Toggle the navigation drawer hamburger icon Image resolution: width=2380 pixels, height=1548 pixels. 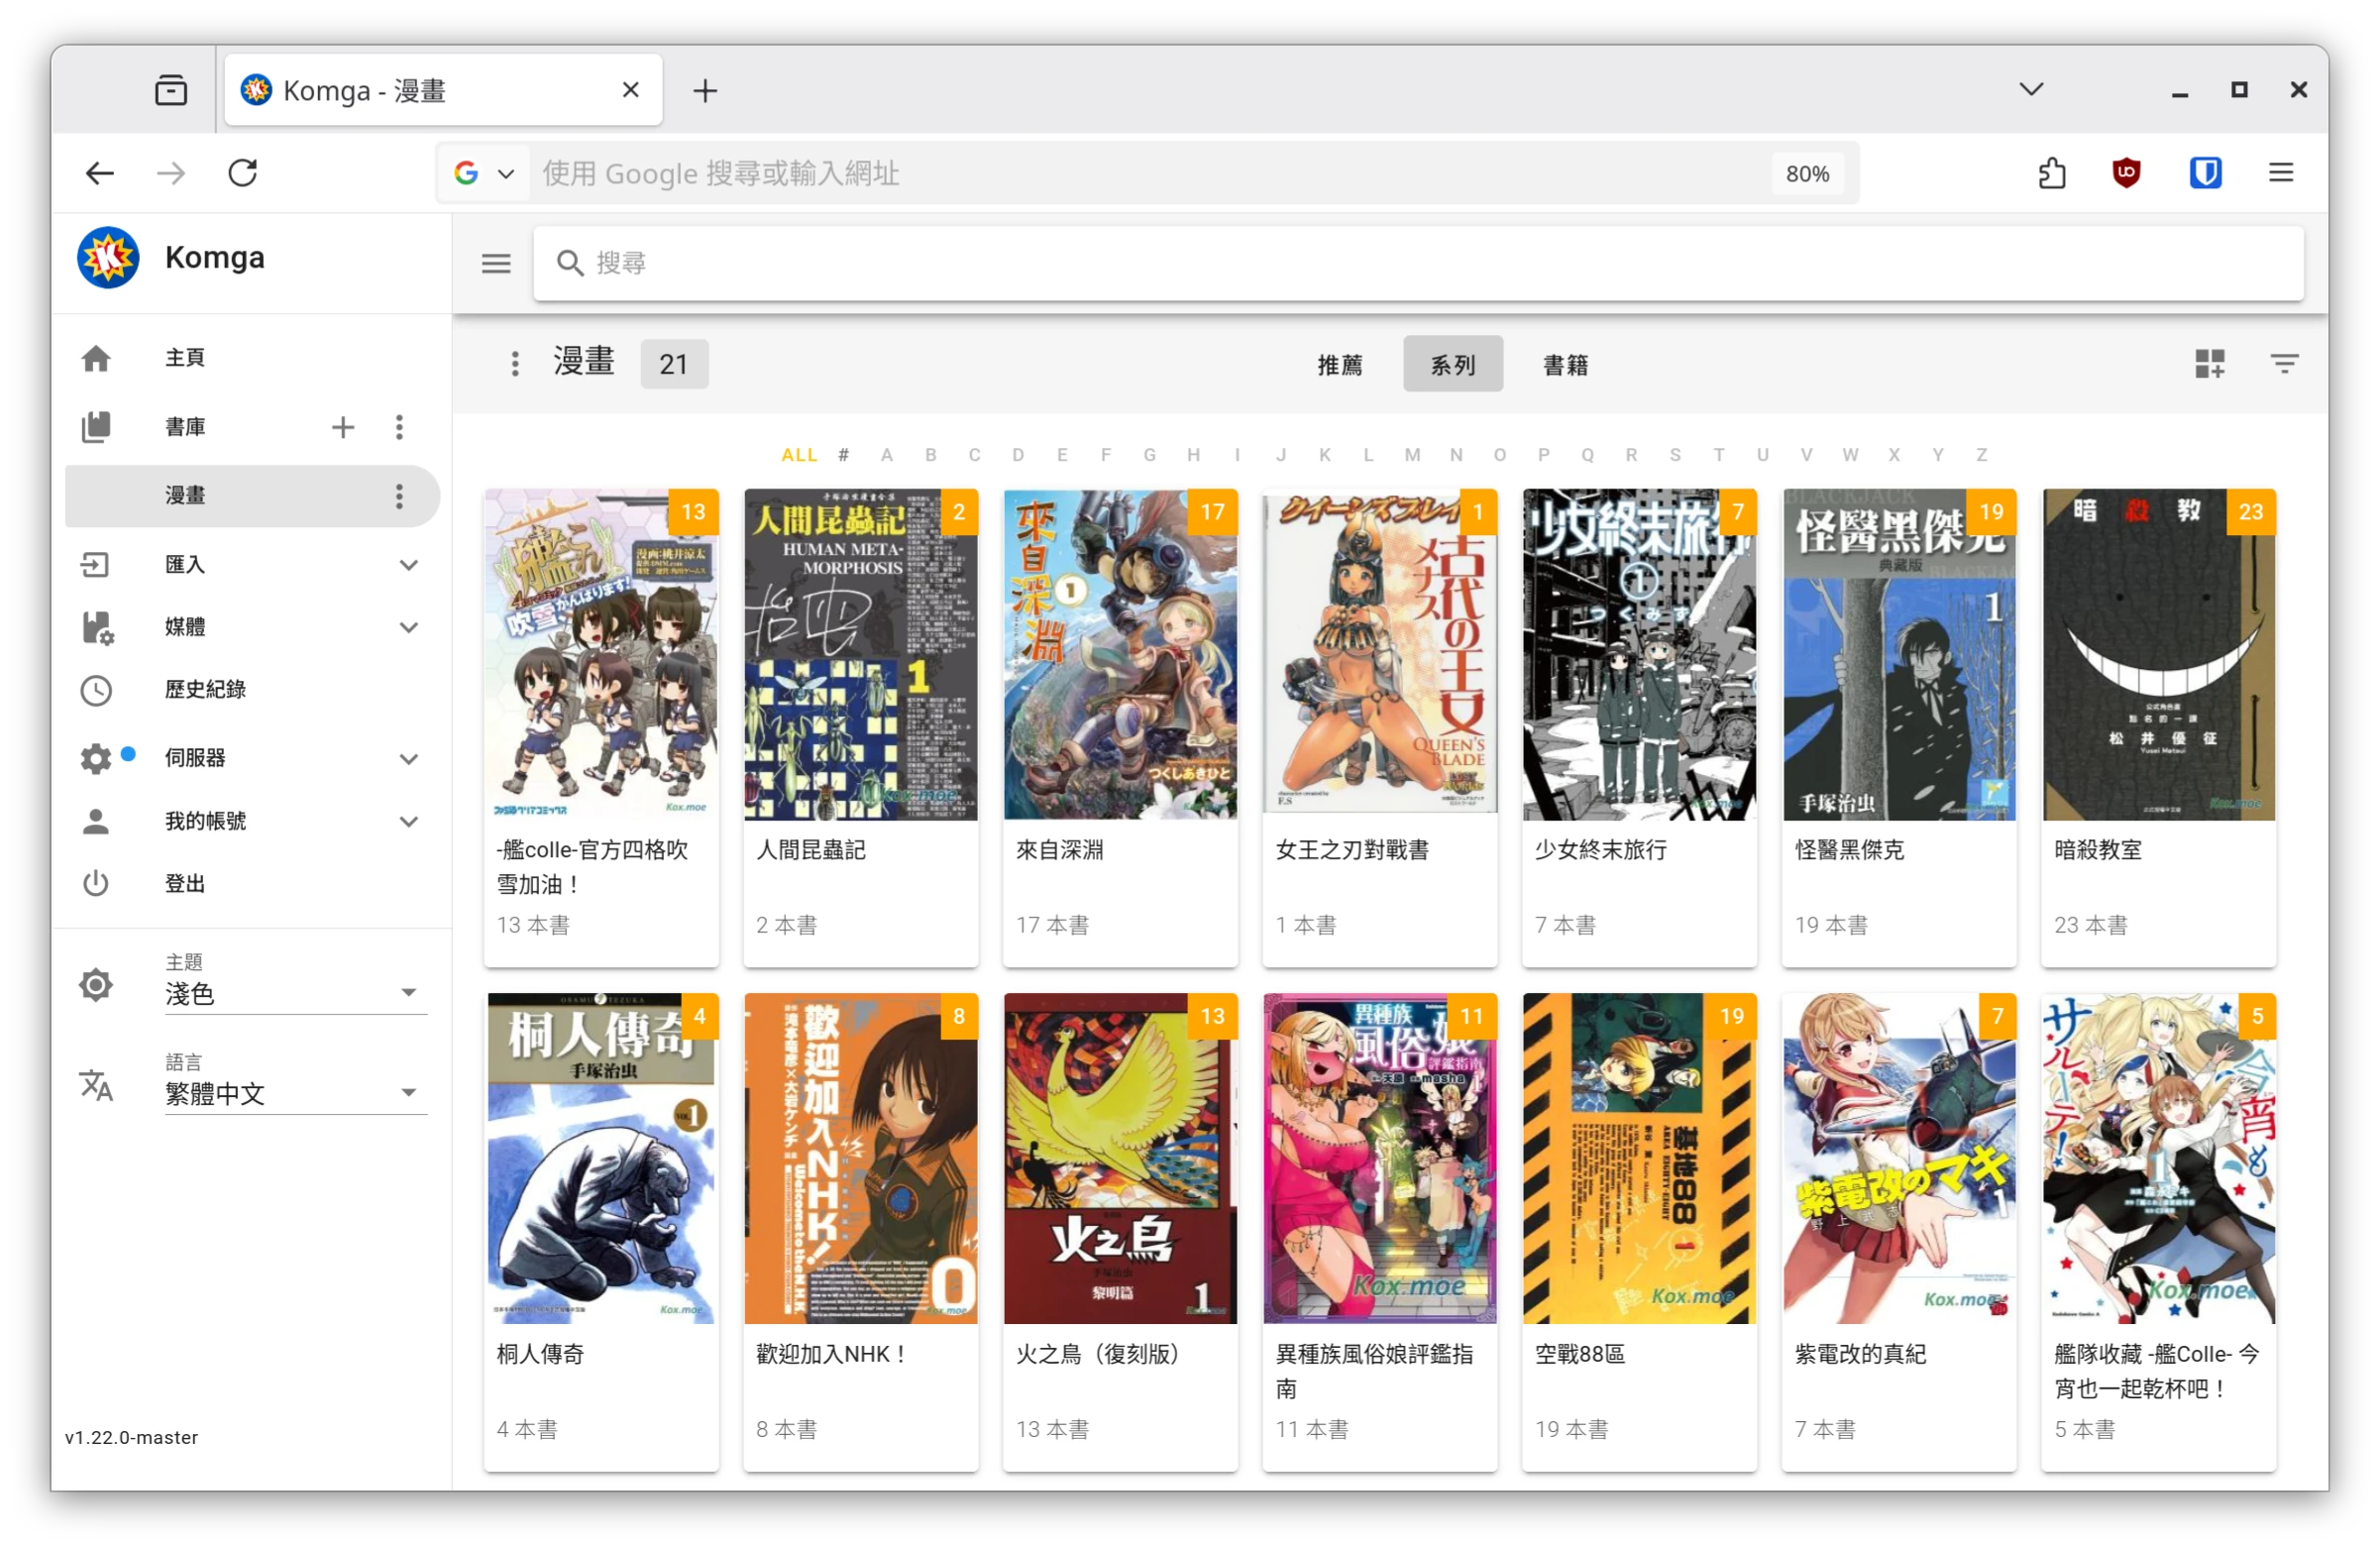(496, 264)
